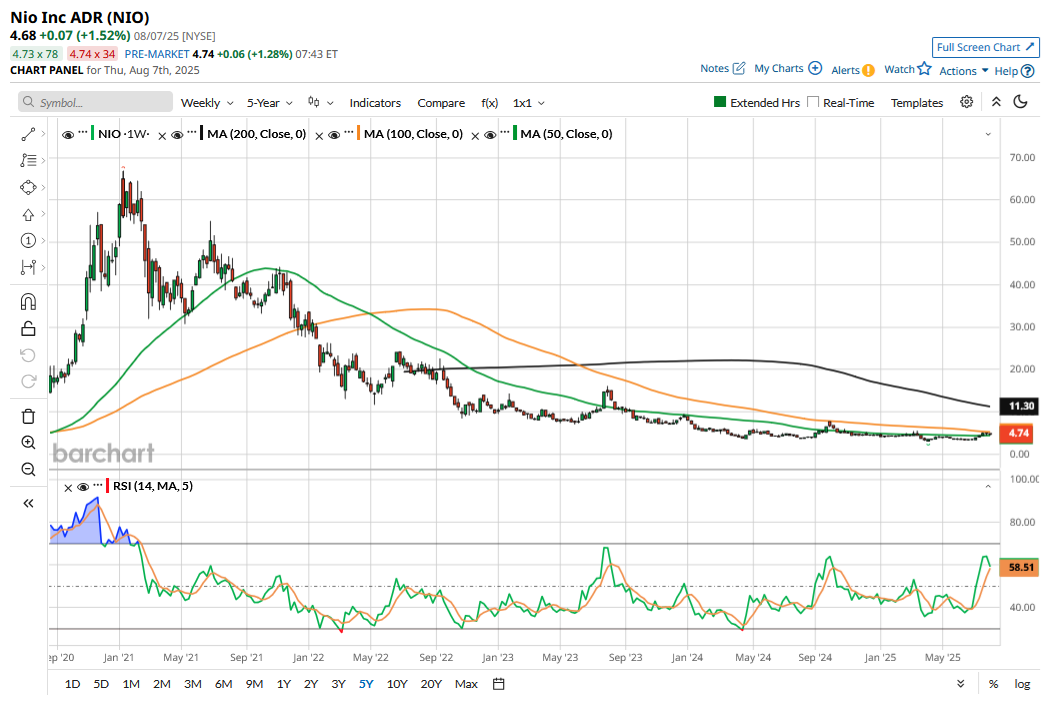Click the red RSI color swatch

coord(107,486)
